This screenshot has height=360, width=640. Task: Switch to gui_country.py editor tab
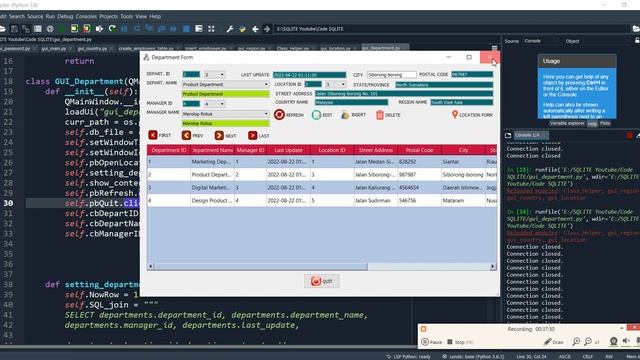pyautogui.click(x=92, y=48)
